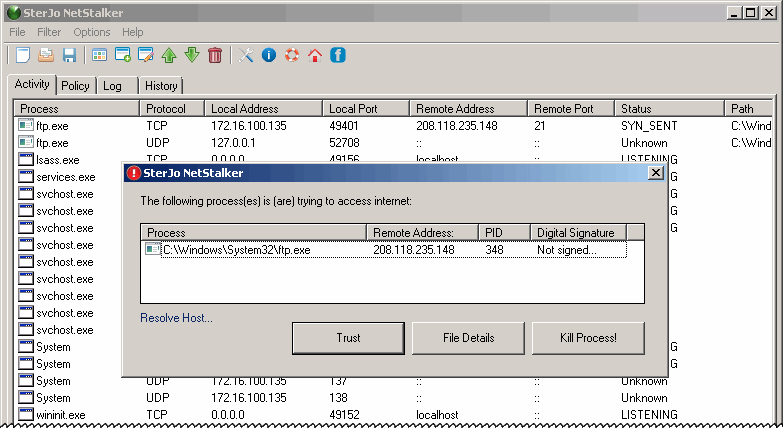783x428 pixels.
Task: Click the green up arrow icon
Action: pos(169,55)
